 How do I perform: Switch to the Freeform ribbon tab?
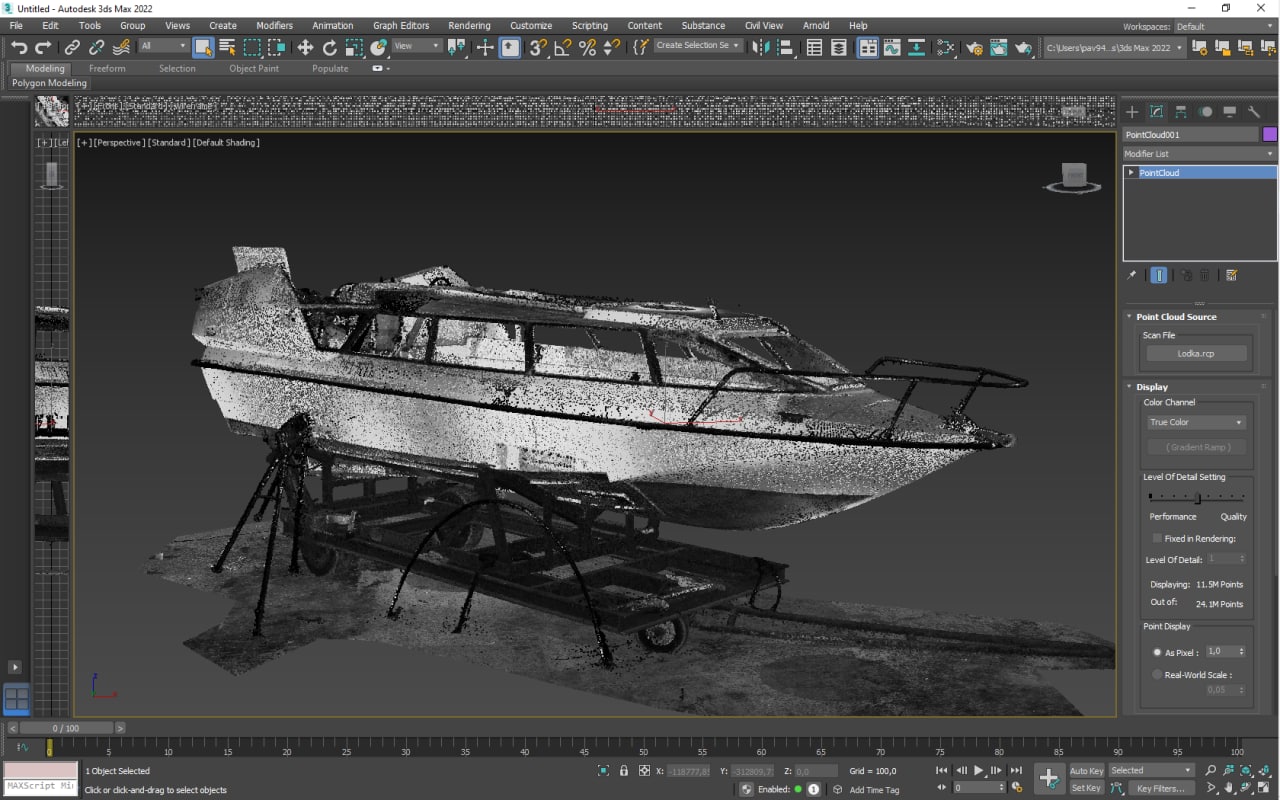coord(107,69)
